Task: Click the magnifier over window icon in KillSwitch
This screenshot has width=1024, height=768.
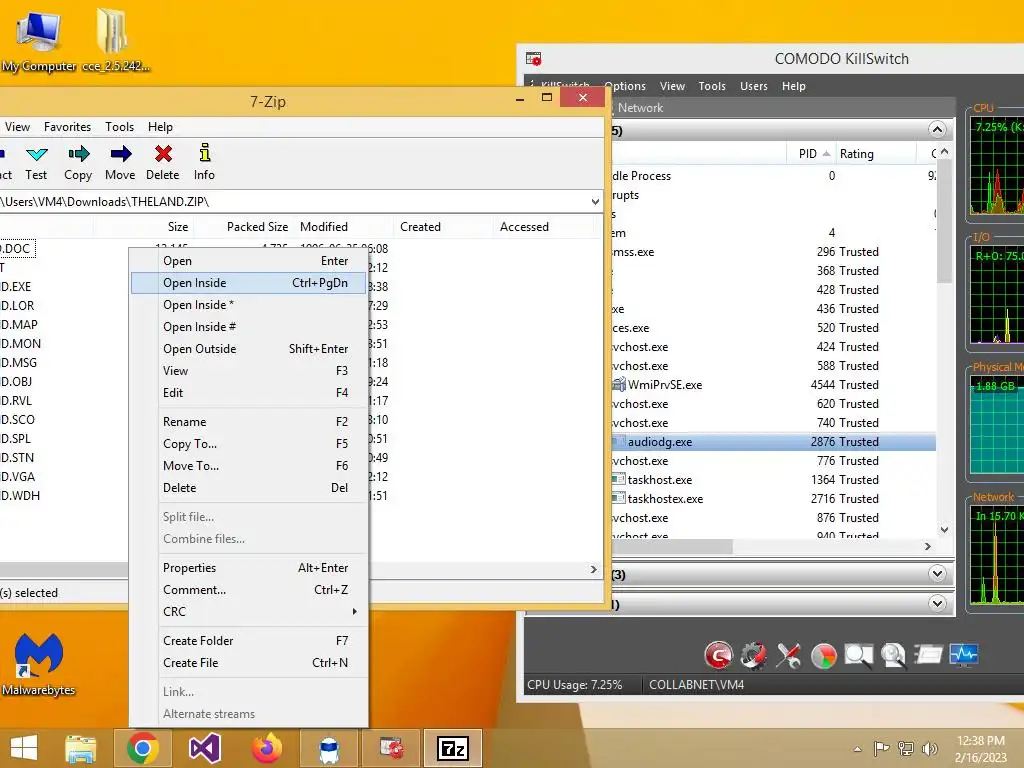Action: 858,655
